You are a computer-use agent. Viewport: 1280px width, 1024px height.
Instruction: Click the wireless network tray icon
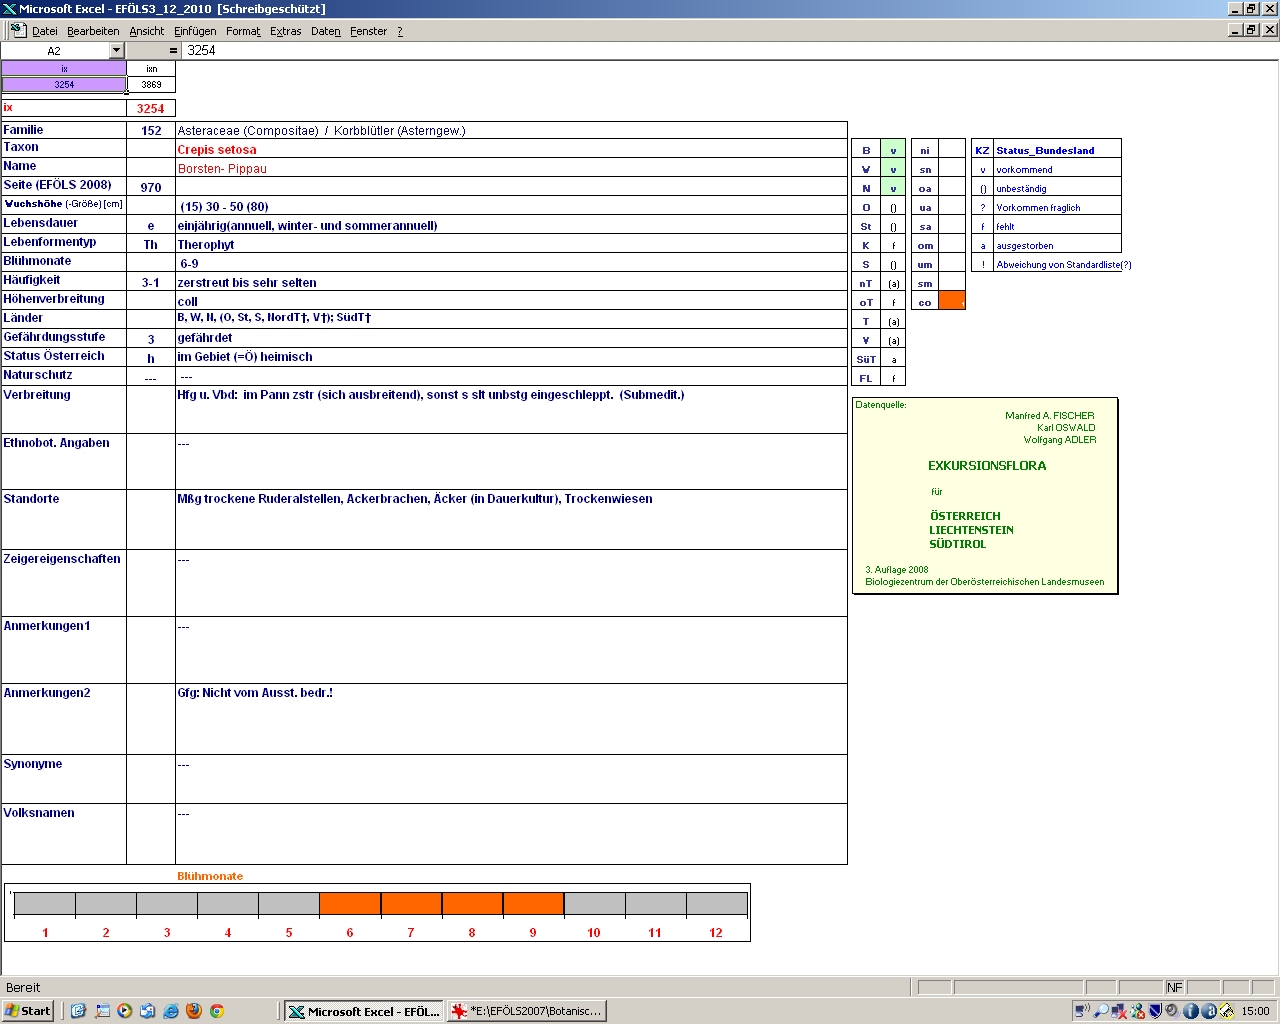point(1082,1011)
